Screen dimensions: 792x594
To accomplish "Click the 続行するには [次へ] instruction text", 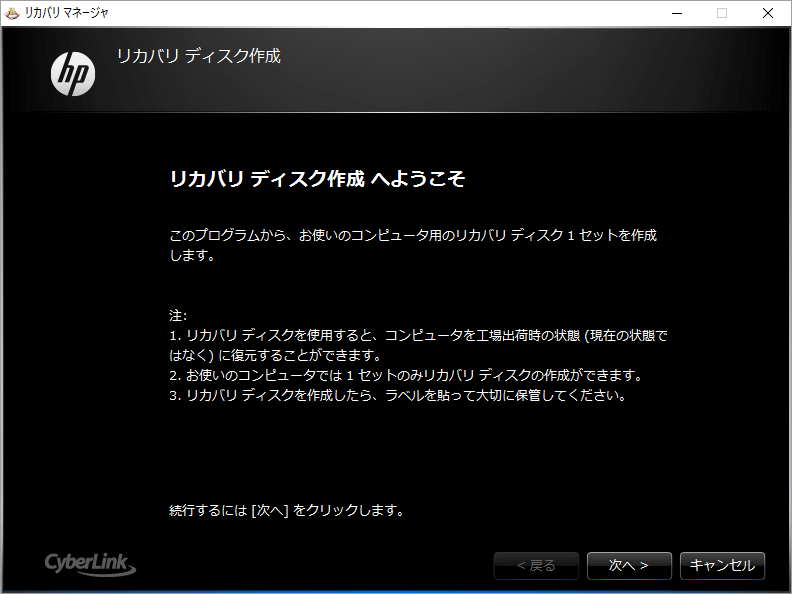I will pyautogui.click(x=286, y=510).
